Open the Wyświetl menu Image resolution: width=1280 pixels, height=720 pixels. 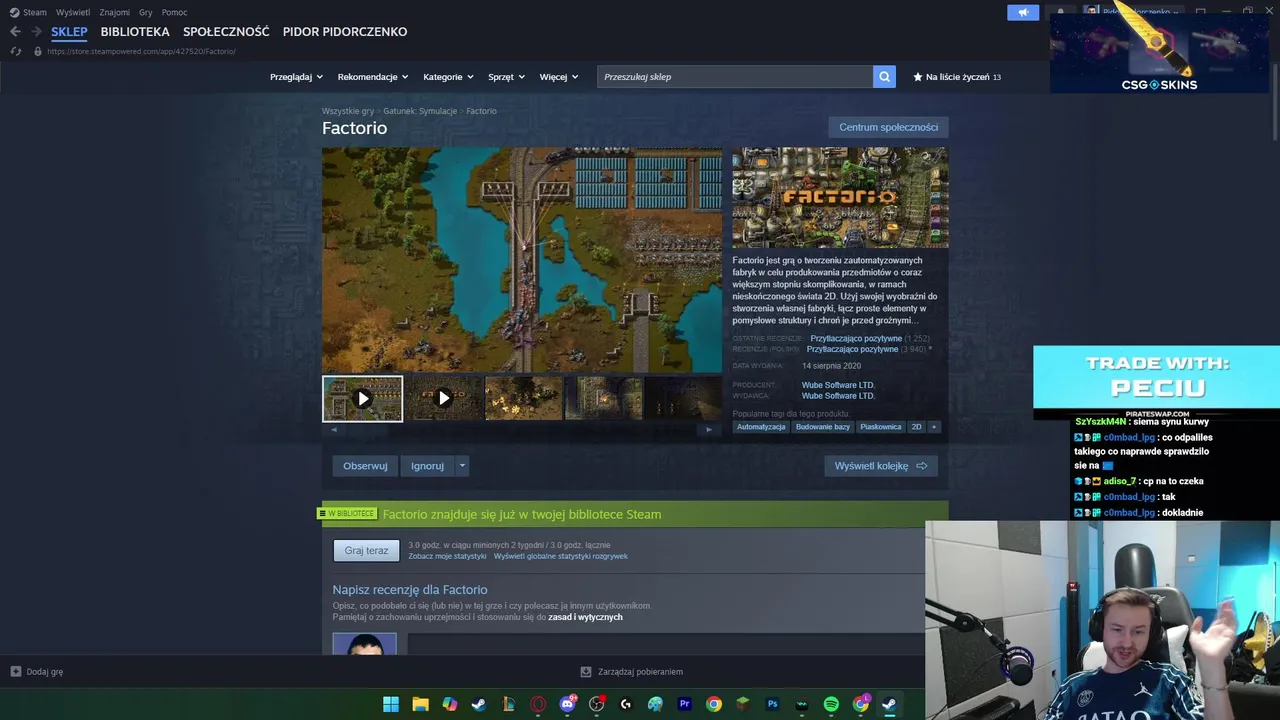pos(73,12)
